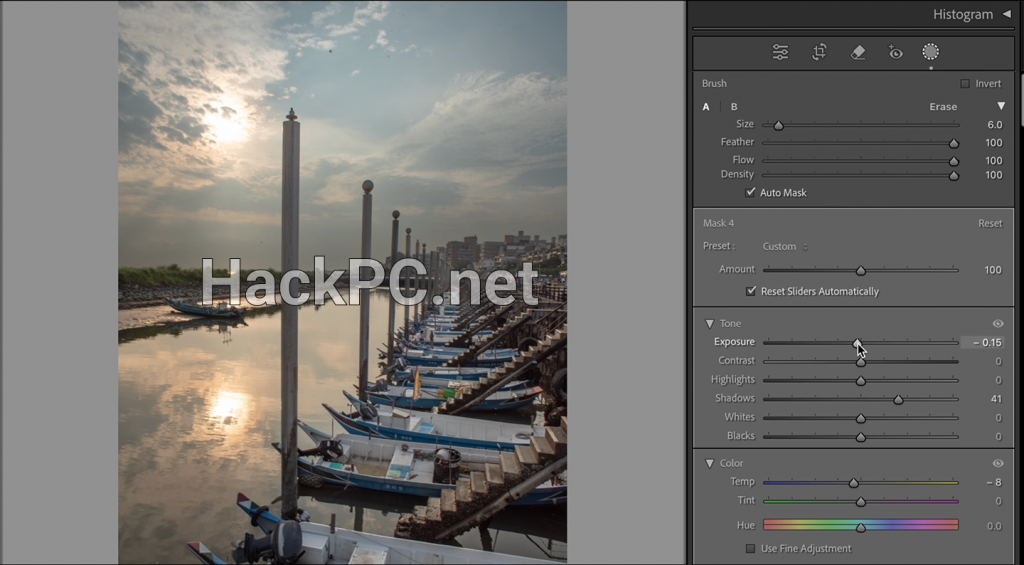Viewport: 1024px width, 565px height.
Task: Enable the Invert checkbox
Action: [x=965, y=84]
